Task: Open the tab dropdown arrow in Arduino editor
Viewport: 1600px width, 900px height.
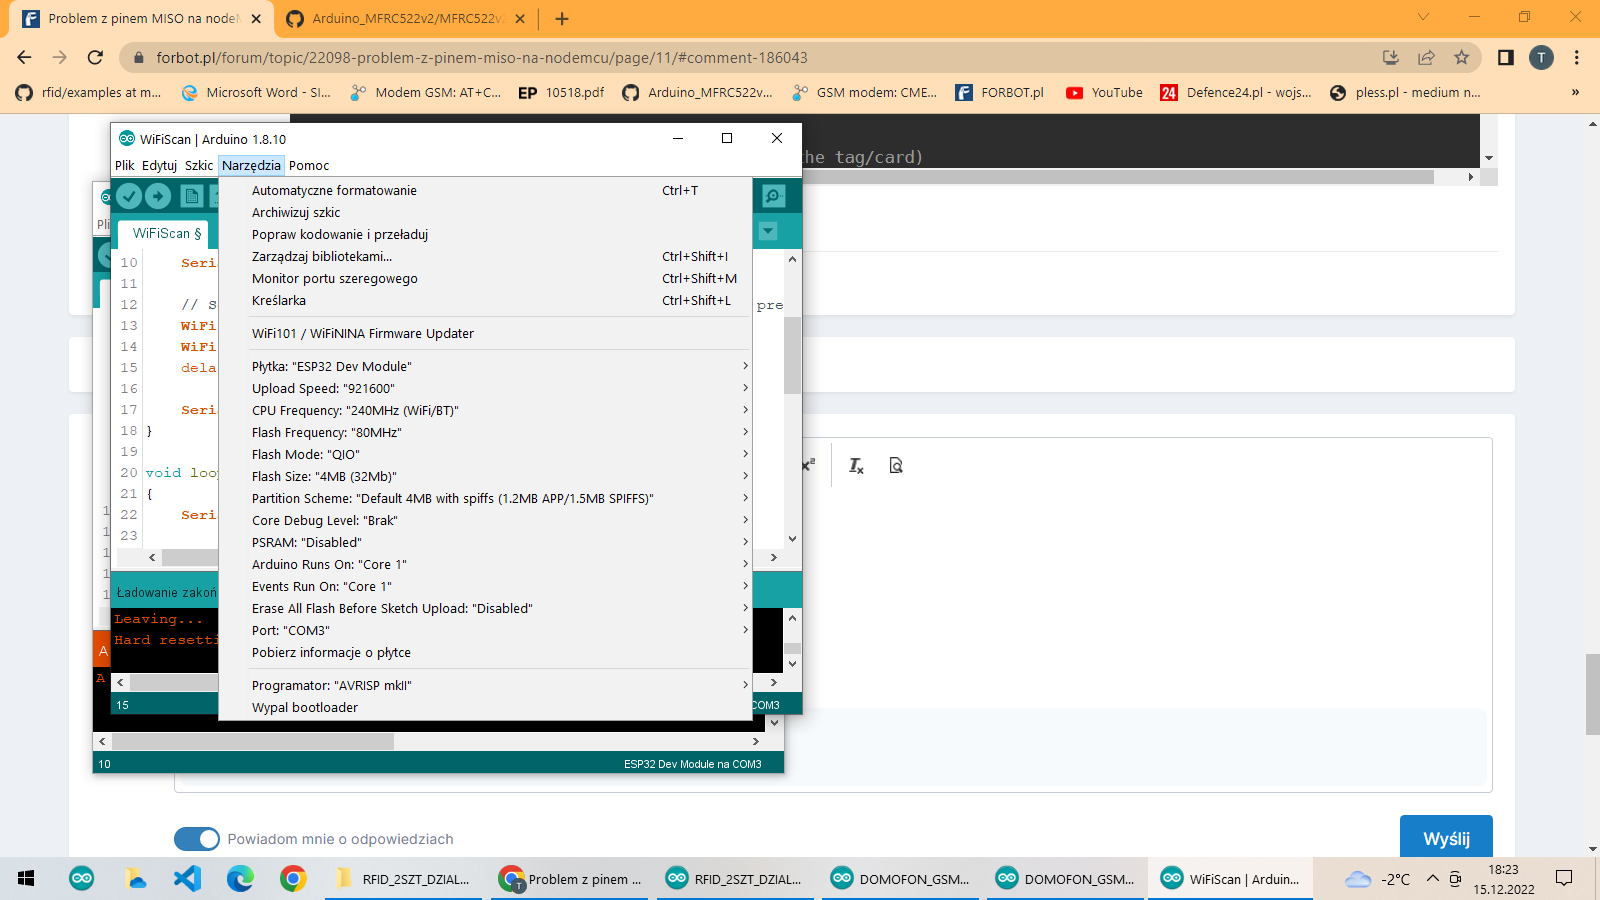Action: point(768,232)
